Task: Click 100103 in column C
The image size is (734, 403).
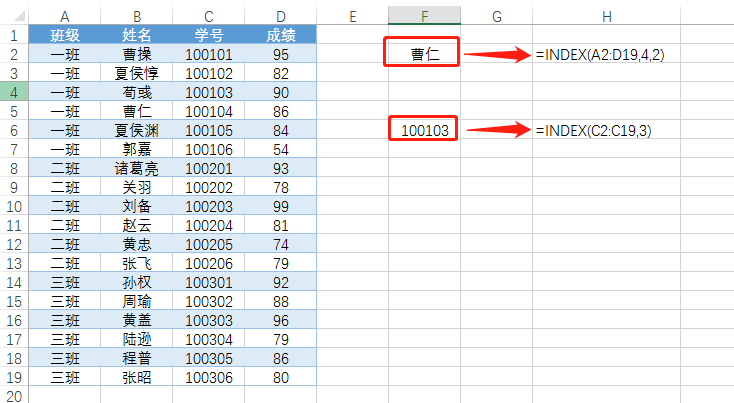Action: [208, 92]
